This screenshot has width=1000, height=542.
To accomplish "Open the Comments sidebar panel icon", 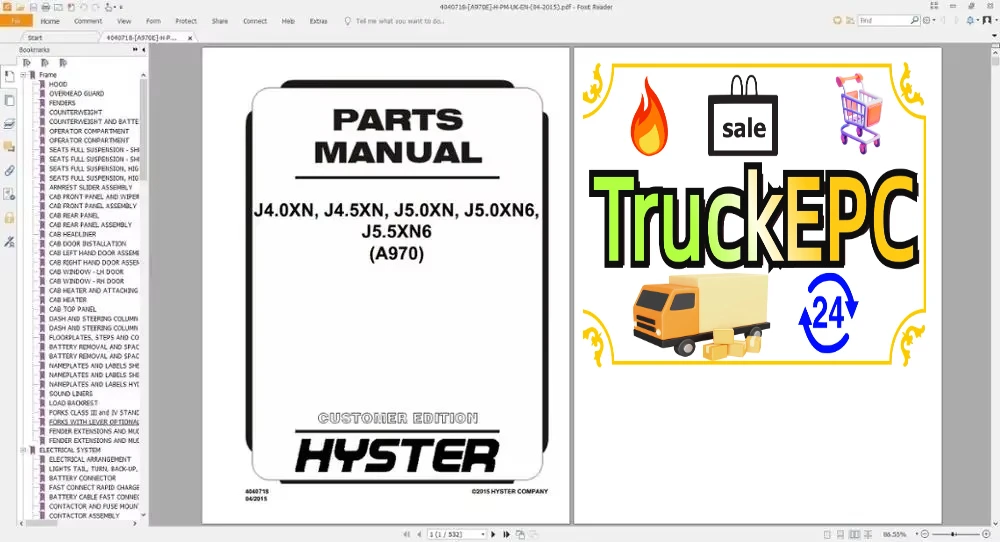I will click(9, 147).
